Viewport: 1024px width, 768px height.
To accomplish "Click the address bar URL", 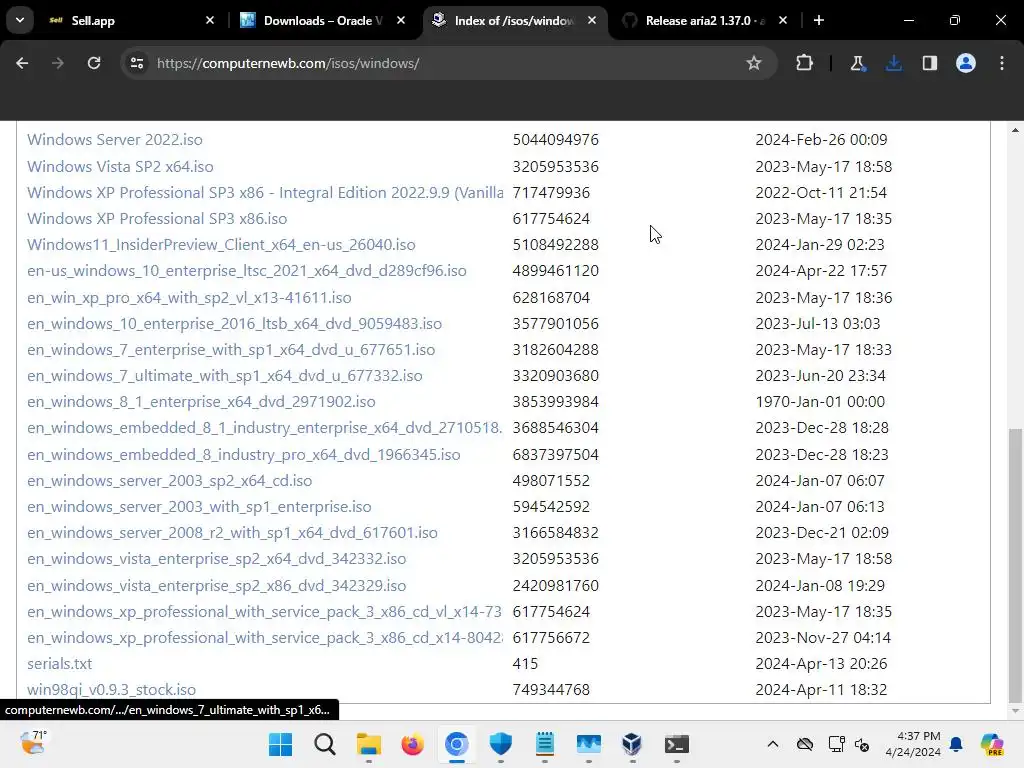I will [x=288, y=63].
